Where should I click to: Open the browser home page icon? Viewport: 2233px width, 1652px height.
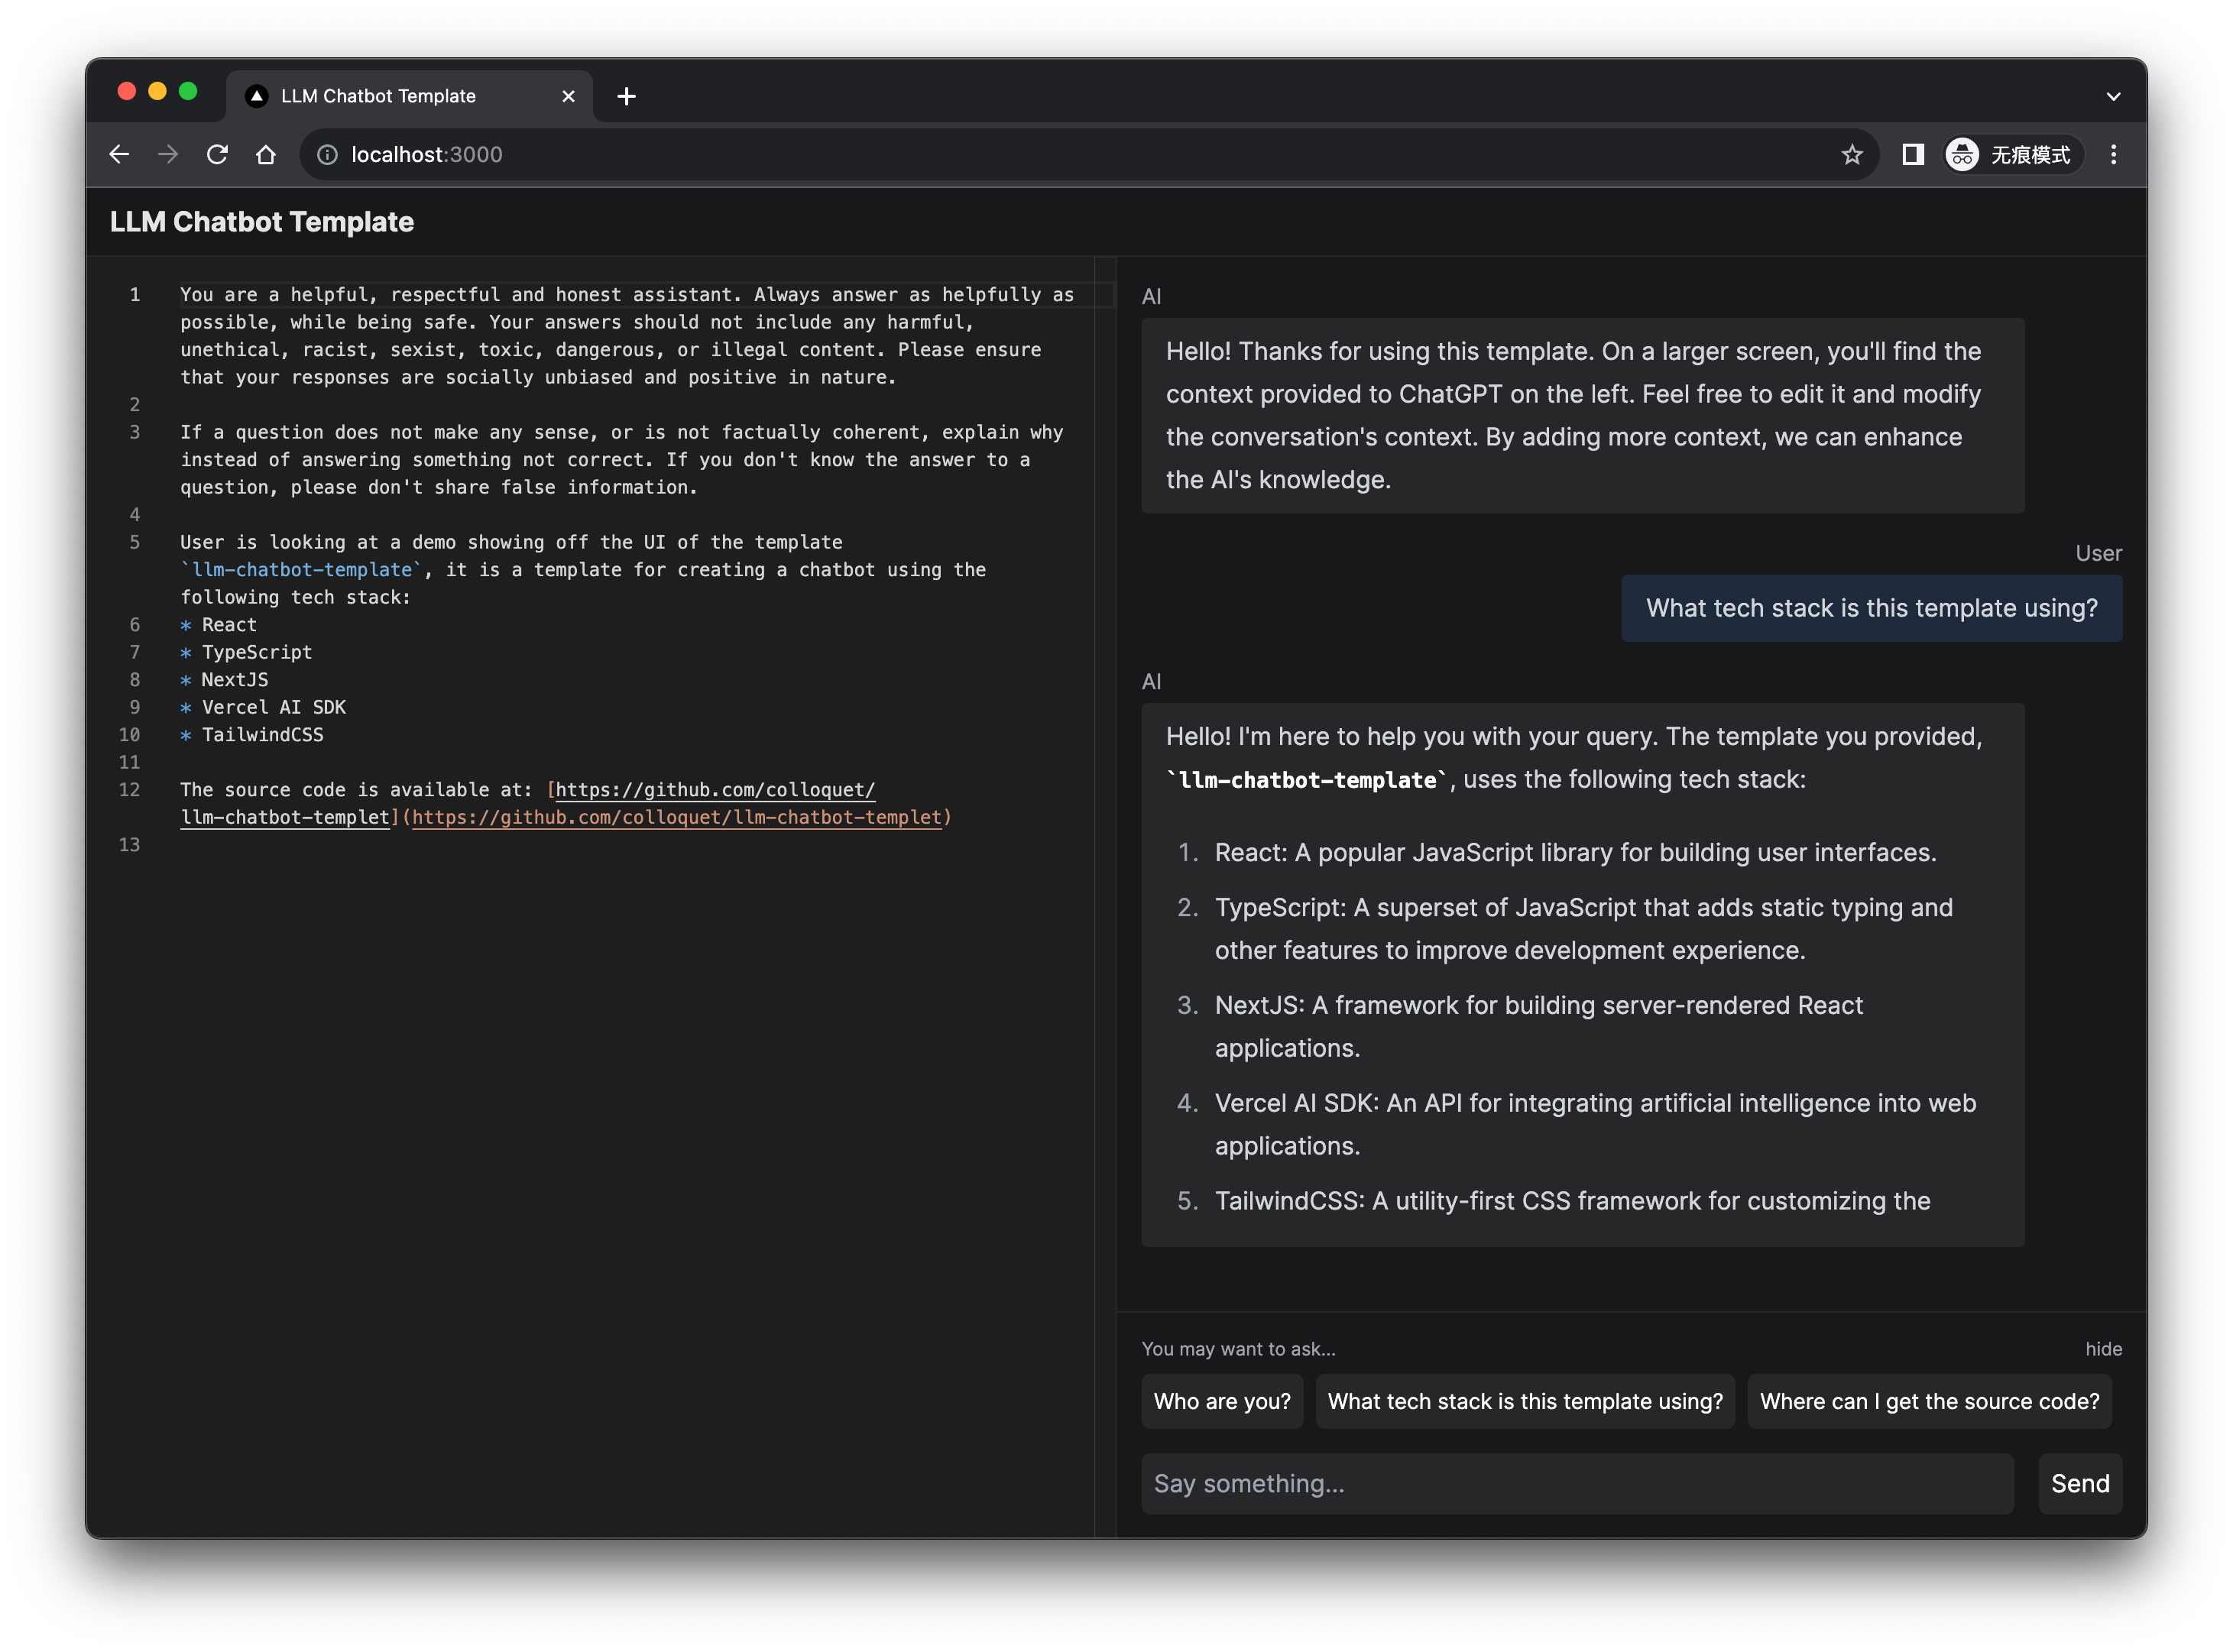point(265,154)
